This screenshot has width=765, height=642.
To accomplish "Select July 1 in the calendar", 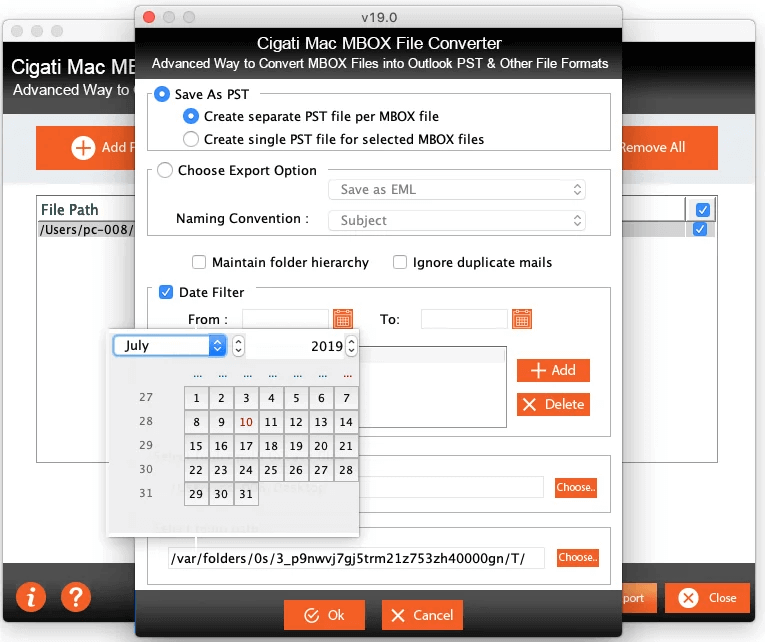I will point(196,398).
